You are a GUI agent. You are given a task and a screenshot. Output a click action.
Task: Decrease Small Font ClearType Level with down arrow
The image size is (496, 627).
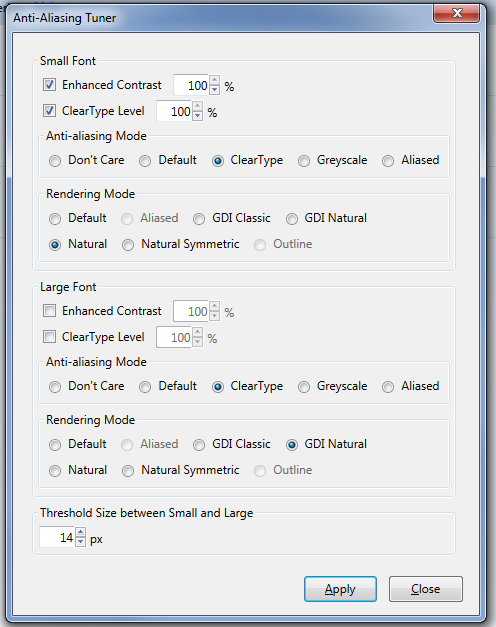pos(198,116)
